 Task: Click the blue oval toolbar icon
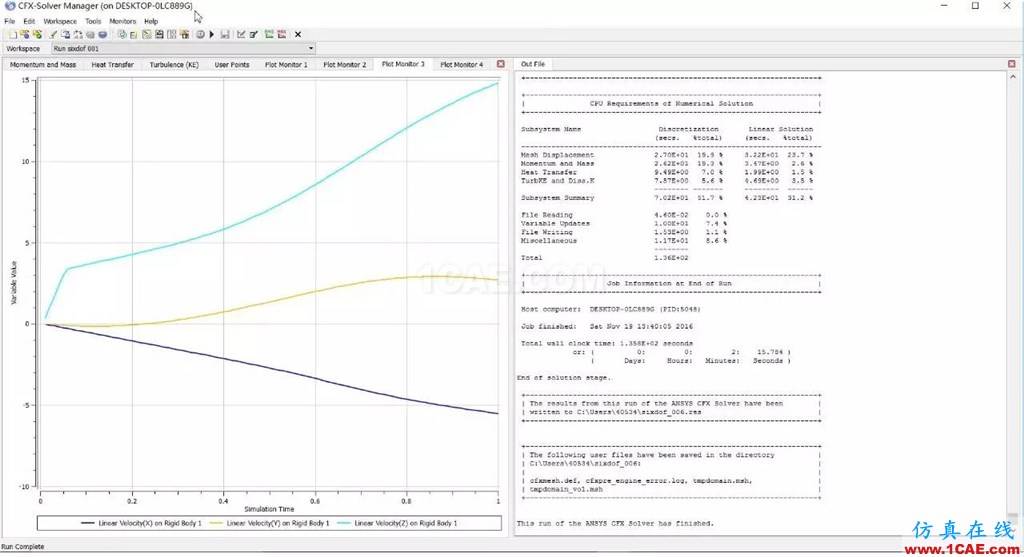click(x=103, y=34)
